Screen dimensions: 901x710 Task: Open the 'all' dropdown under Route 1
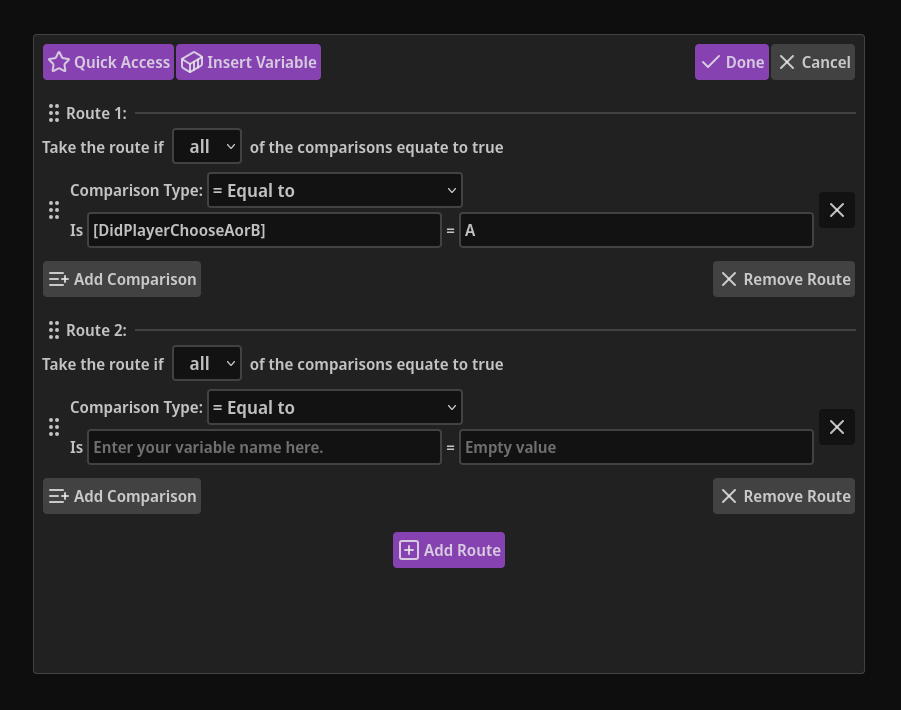point(206,146)
